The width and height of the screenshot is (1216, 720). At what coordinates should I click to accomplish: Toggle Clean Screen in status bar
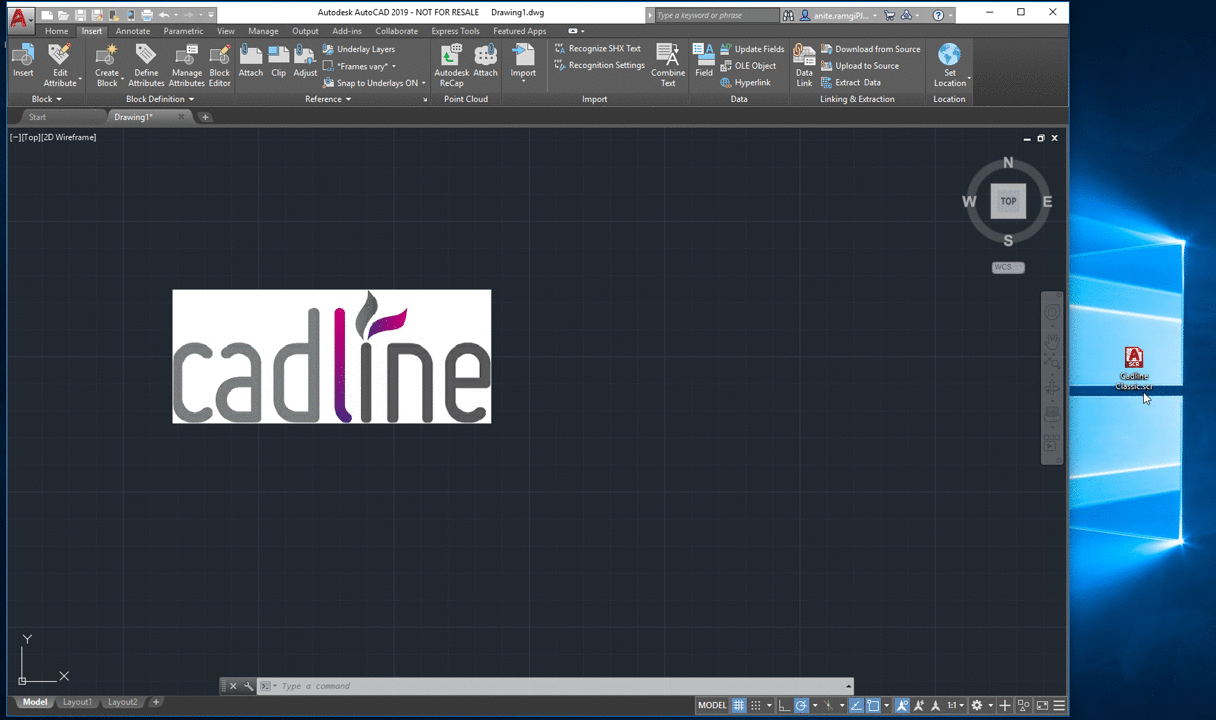coord(1042,705)
